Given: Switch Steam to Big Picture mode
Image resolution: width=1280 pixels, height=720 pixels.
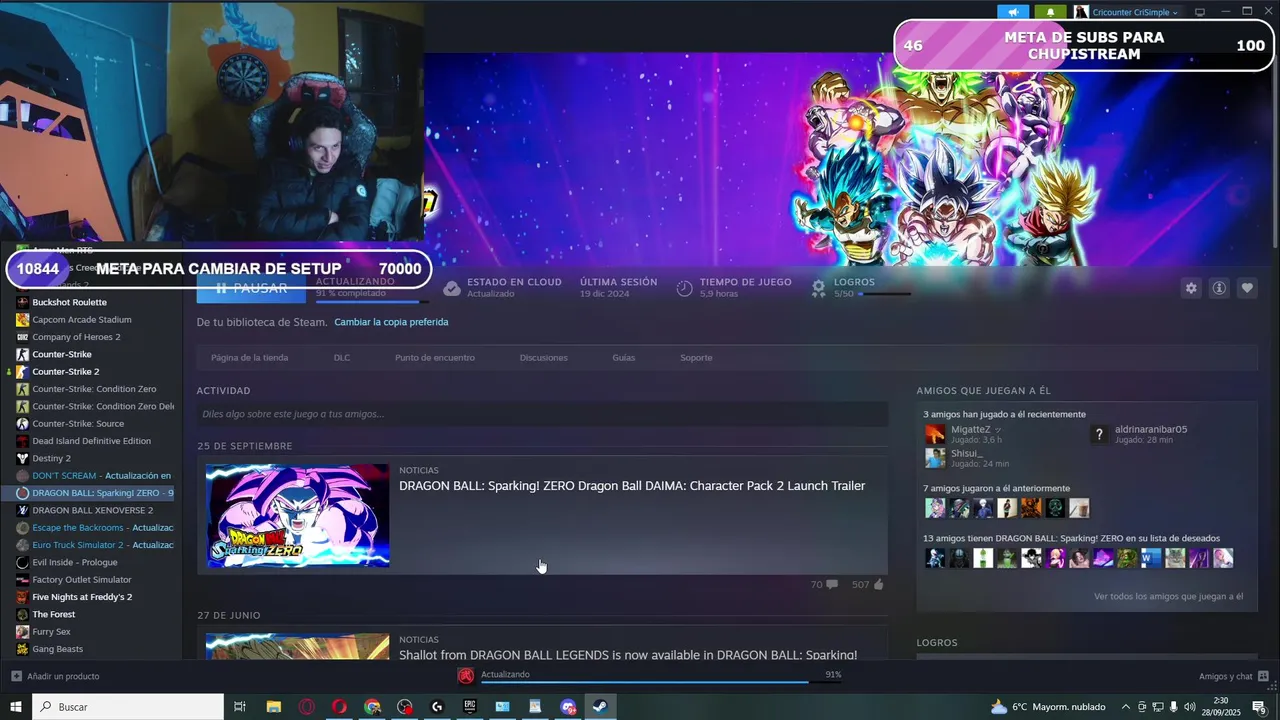Looking at the screenshot, I should (x=1200, y=12).
